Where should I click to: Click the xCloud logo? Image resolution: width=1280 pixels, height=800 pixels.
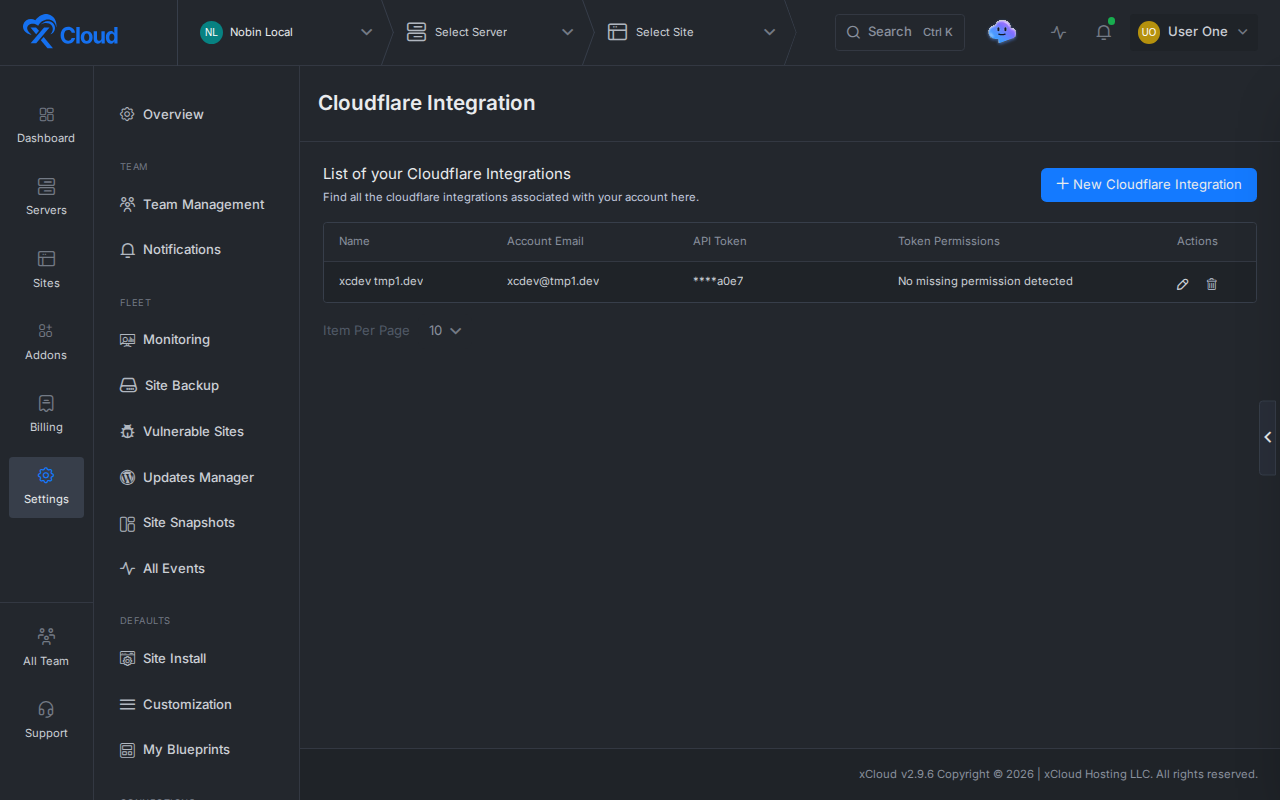tap(70, 32)
